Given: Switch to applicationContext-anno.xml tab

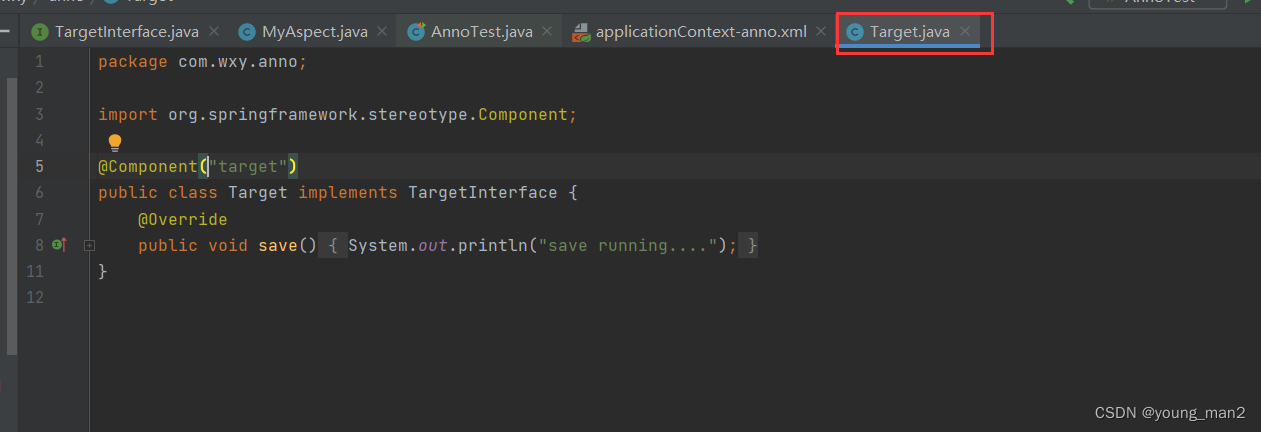Looking at the screenshot, I should [701, 32].
